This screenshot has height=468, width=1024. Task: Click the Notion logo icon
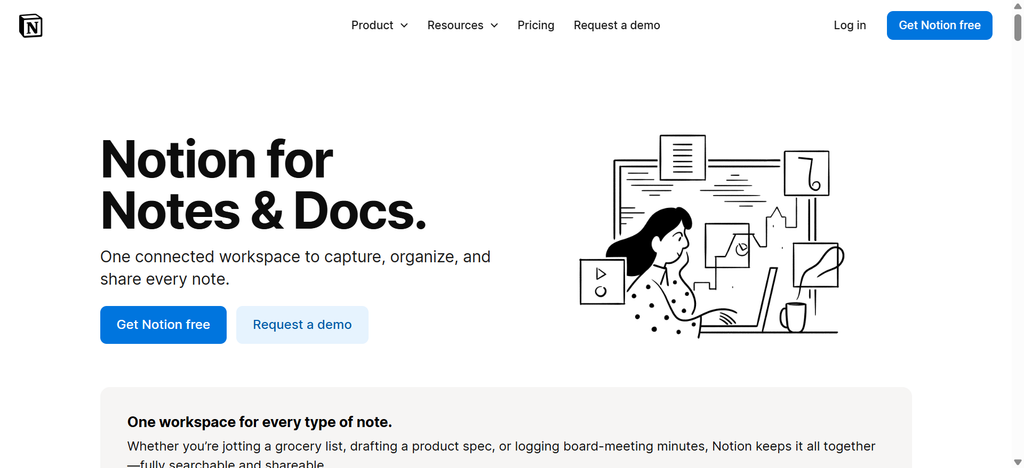coord(31,25)
